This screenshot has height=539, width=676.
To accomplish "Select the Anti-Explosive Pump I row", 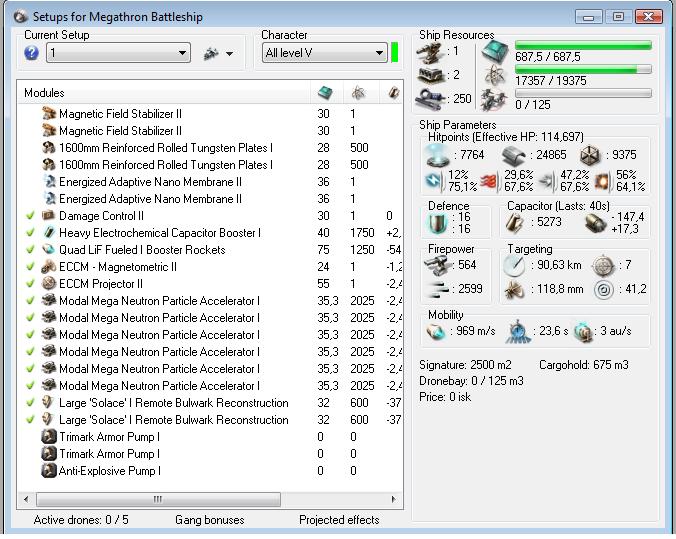I will point(210,471).
